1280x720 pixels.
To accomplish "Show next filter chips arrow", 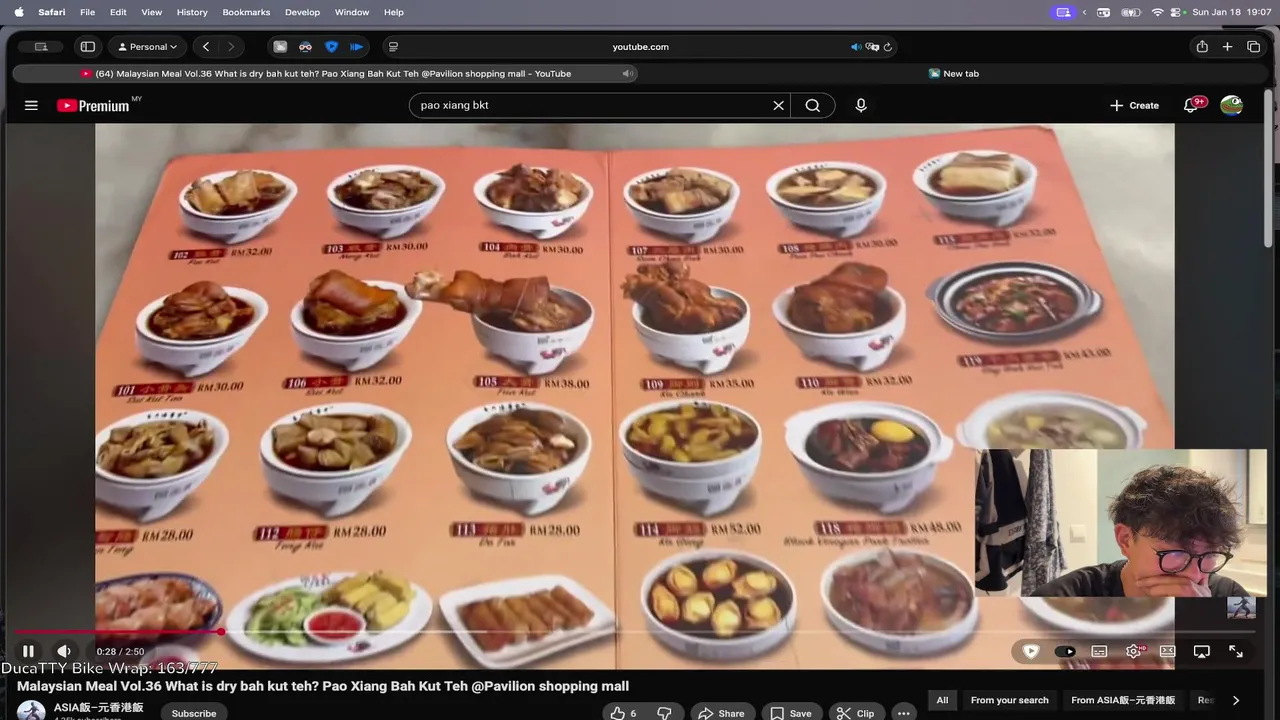I will (x=1236, y=700).
